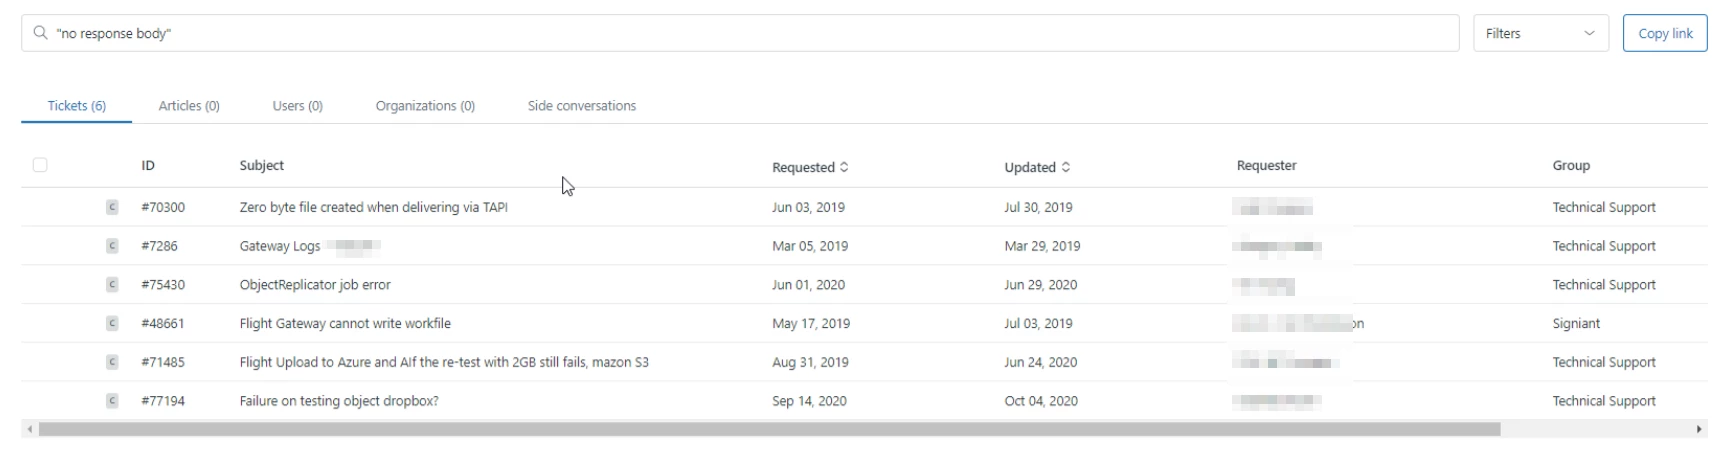Click the status icon beside ticket #71485
The height and width of the screenshot is (470, 1726).
(x=112, y=362)
